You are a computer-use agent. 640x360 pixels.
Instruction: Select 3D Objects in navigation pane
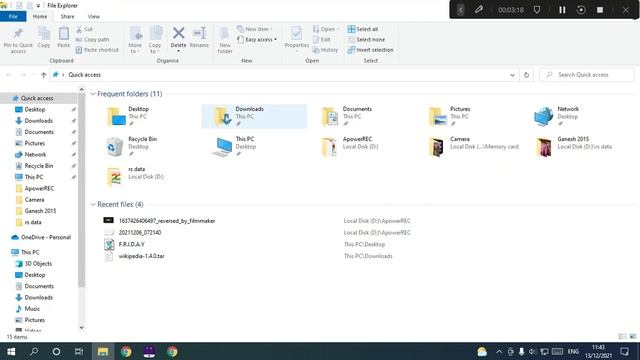[38, 264]
